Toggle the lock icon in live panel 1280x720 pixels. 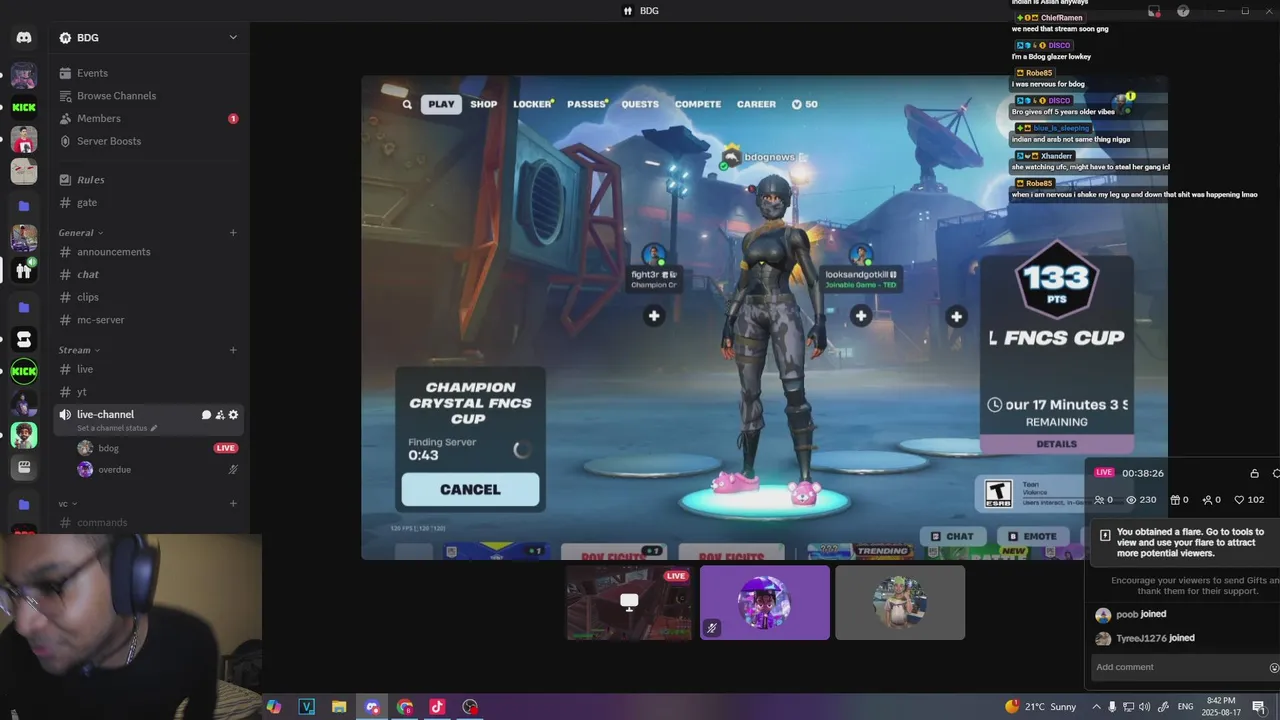(1255, 473)
